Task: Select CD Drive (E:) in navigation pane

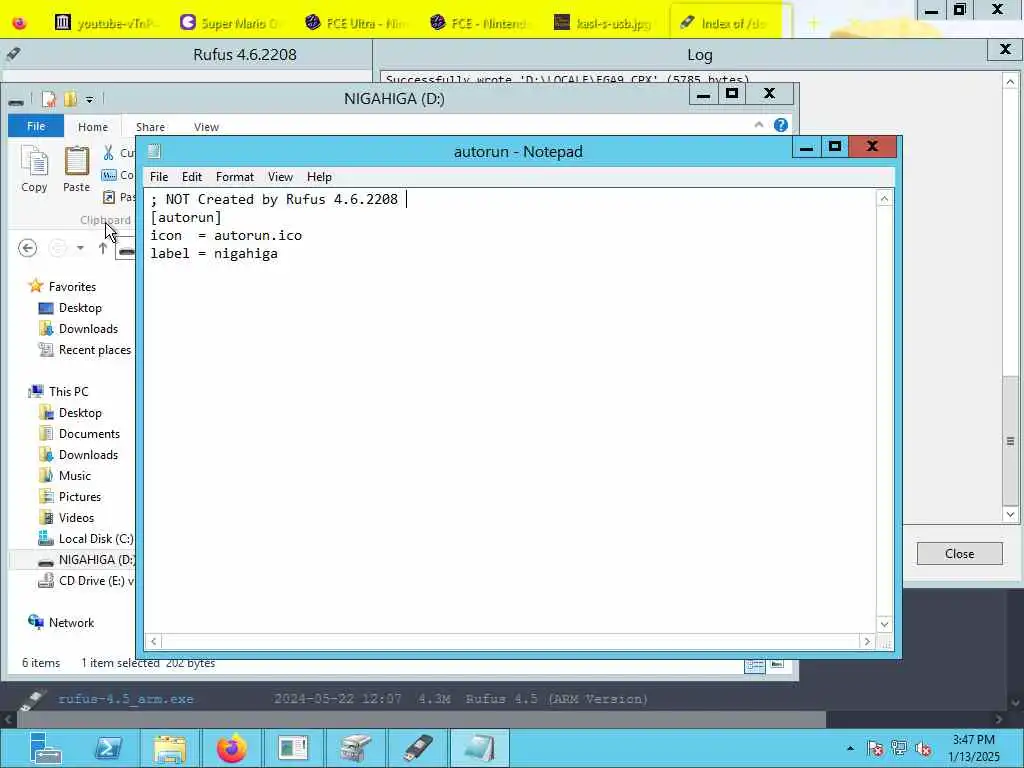Action: [95, 581]
